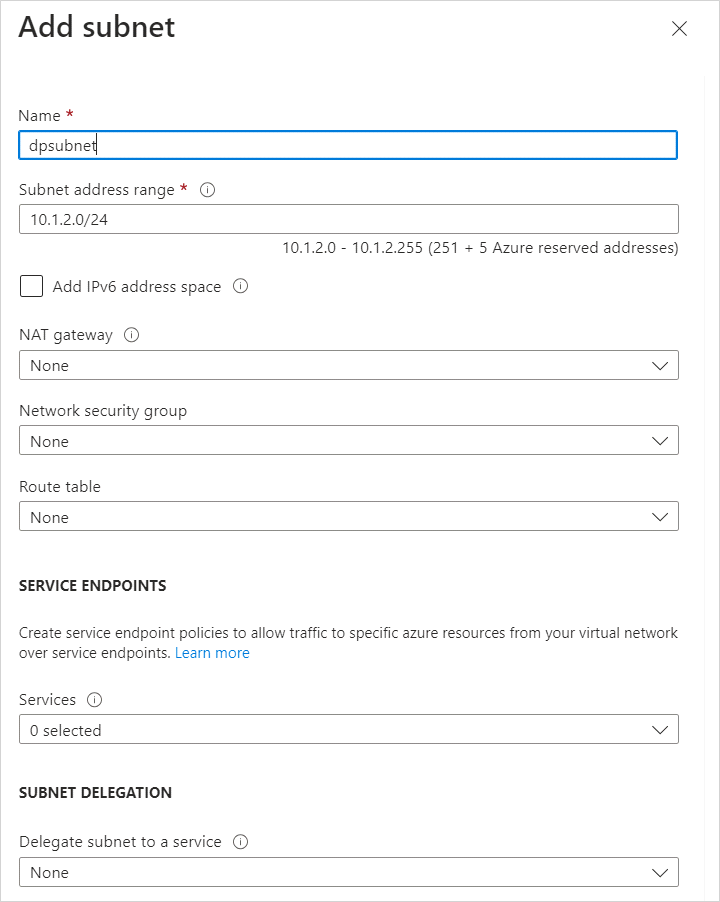Click the 'Name' field label
The image size is (720, 902).
pyautogui.click(x=40, y=116)
